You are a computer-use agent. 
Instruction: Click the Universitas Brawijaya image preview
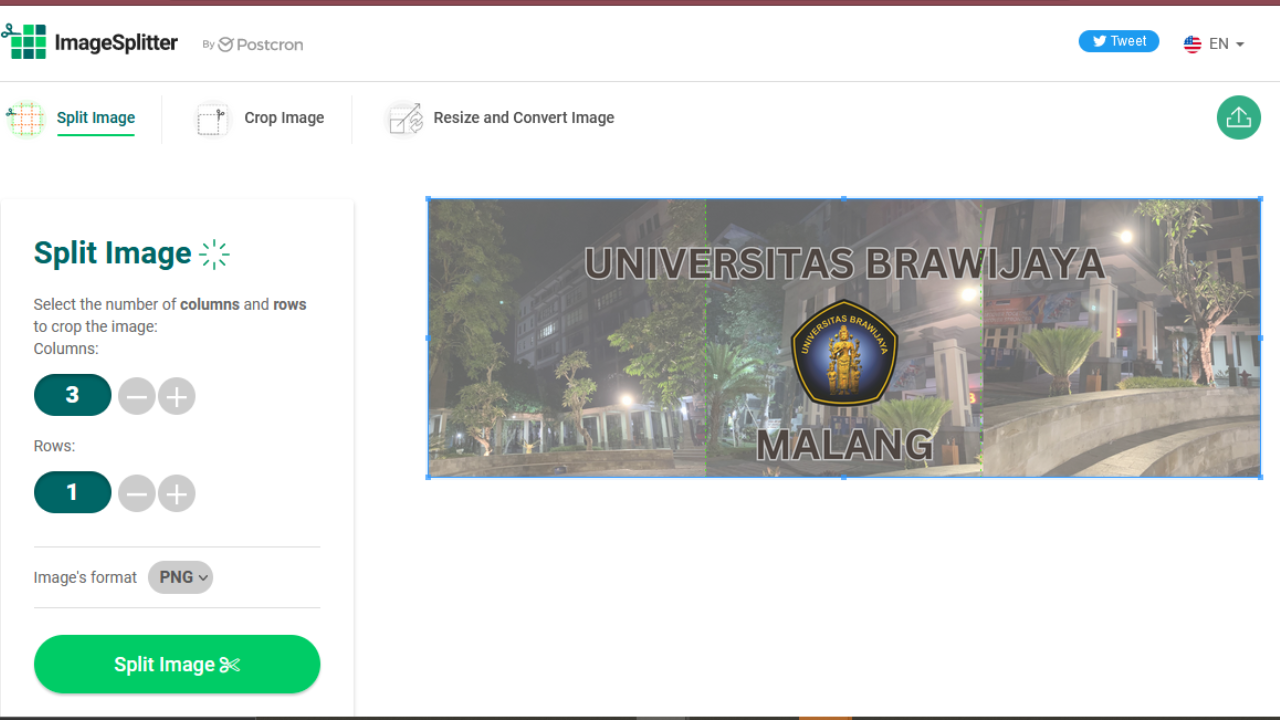coord(844,338)
